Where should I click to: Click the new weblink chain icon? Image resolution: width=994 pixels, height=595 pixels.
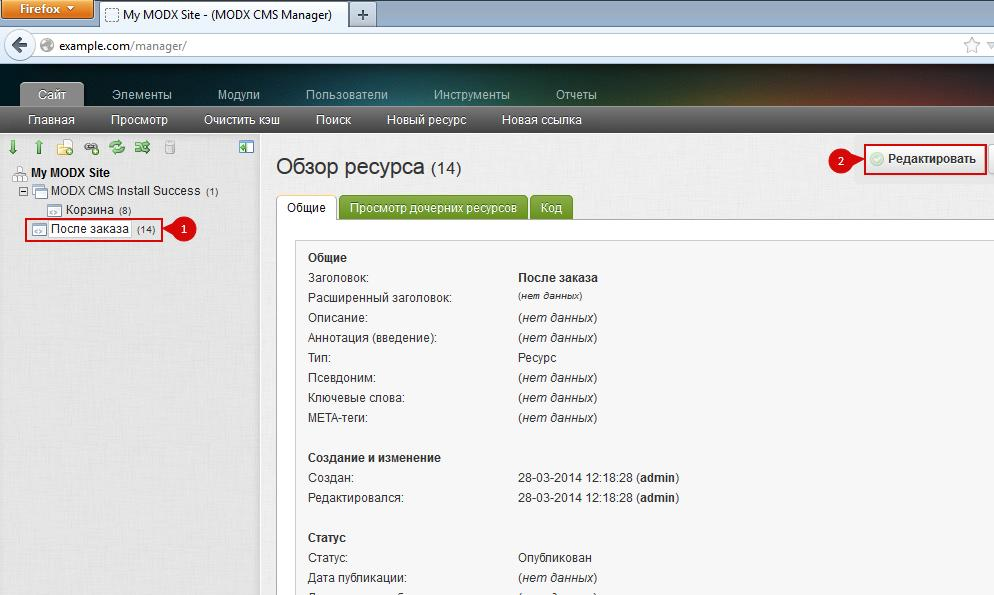91,147
